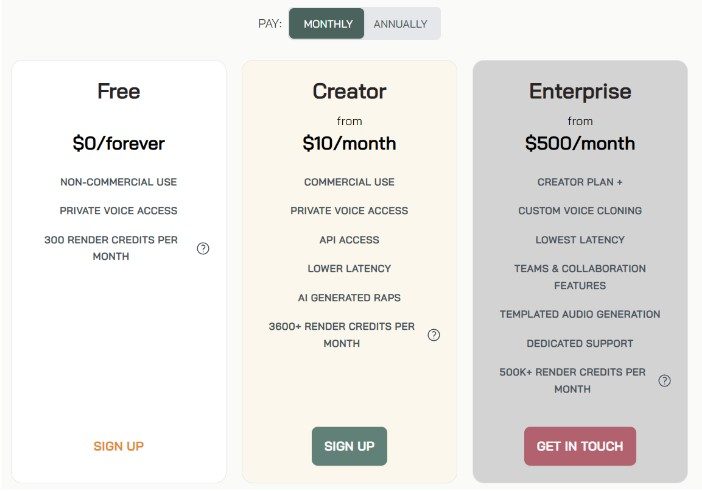Click the $500/month price label
This screenshot has height=491, width=702.
pos(580,143)
